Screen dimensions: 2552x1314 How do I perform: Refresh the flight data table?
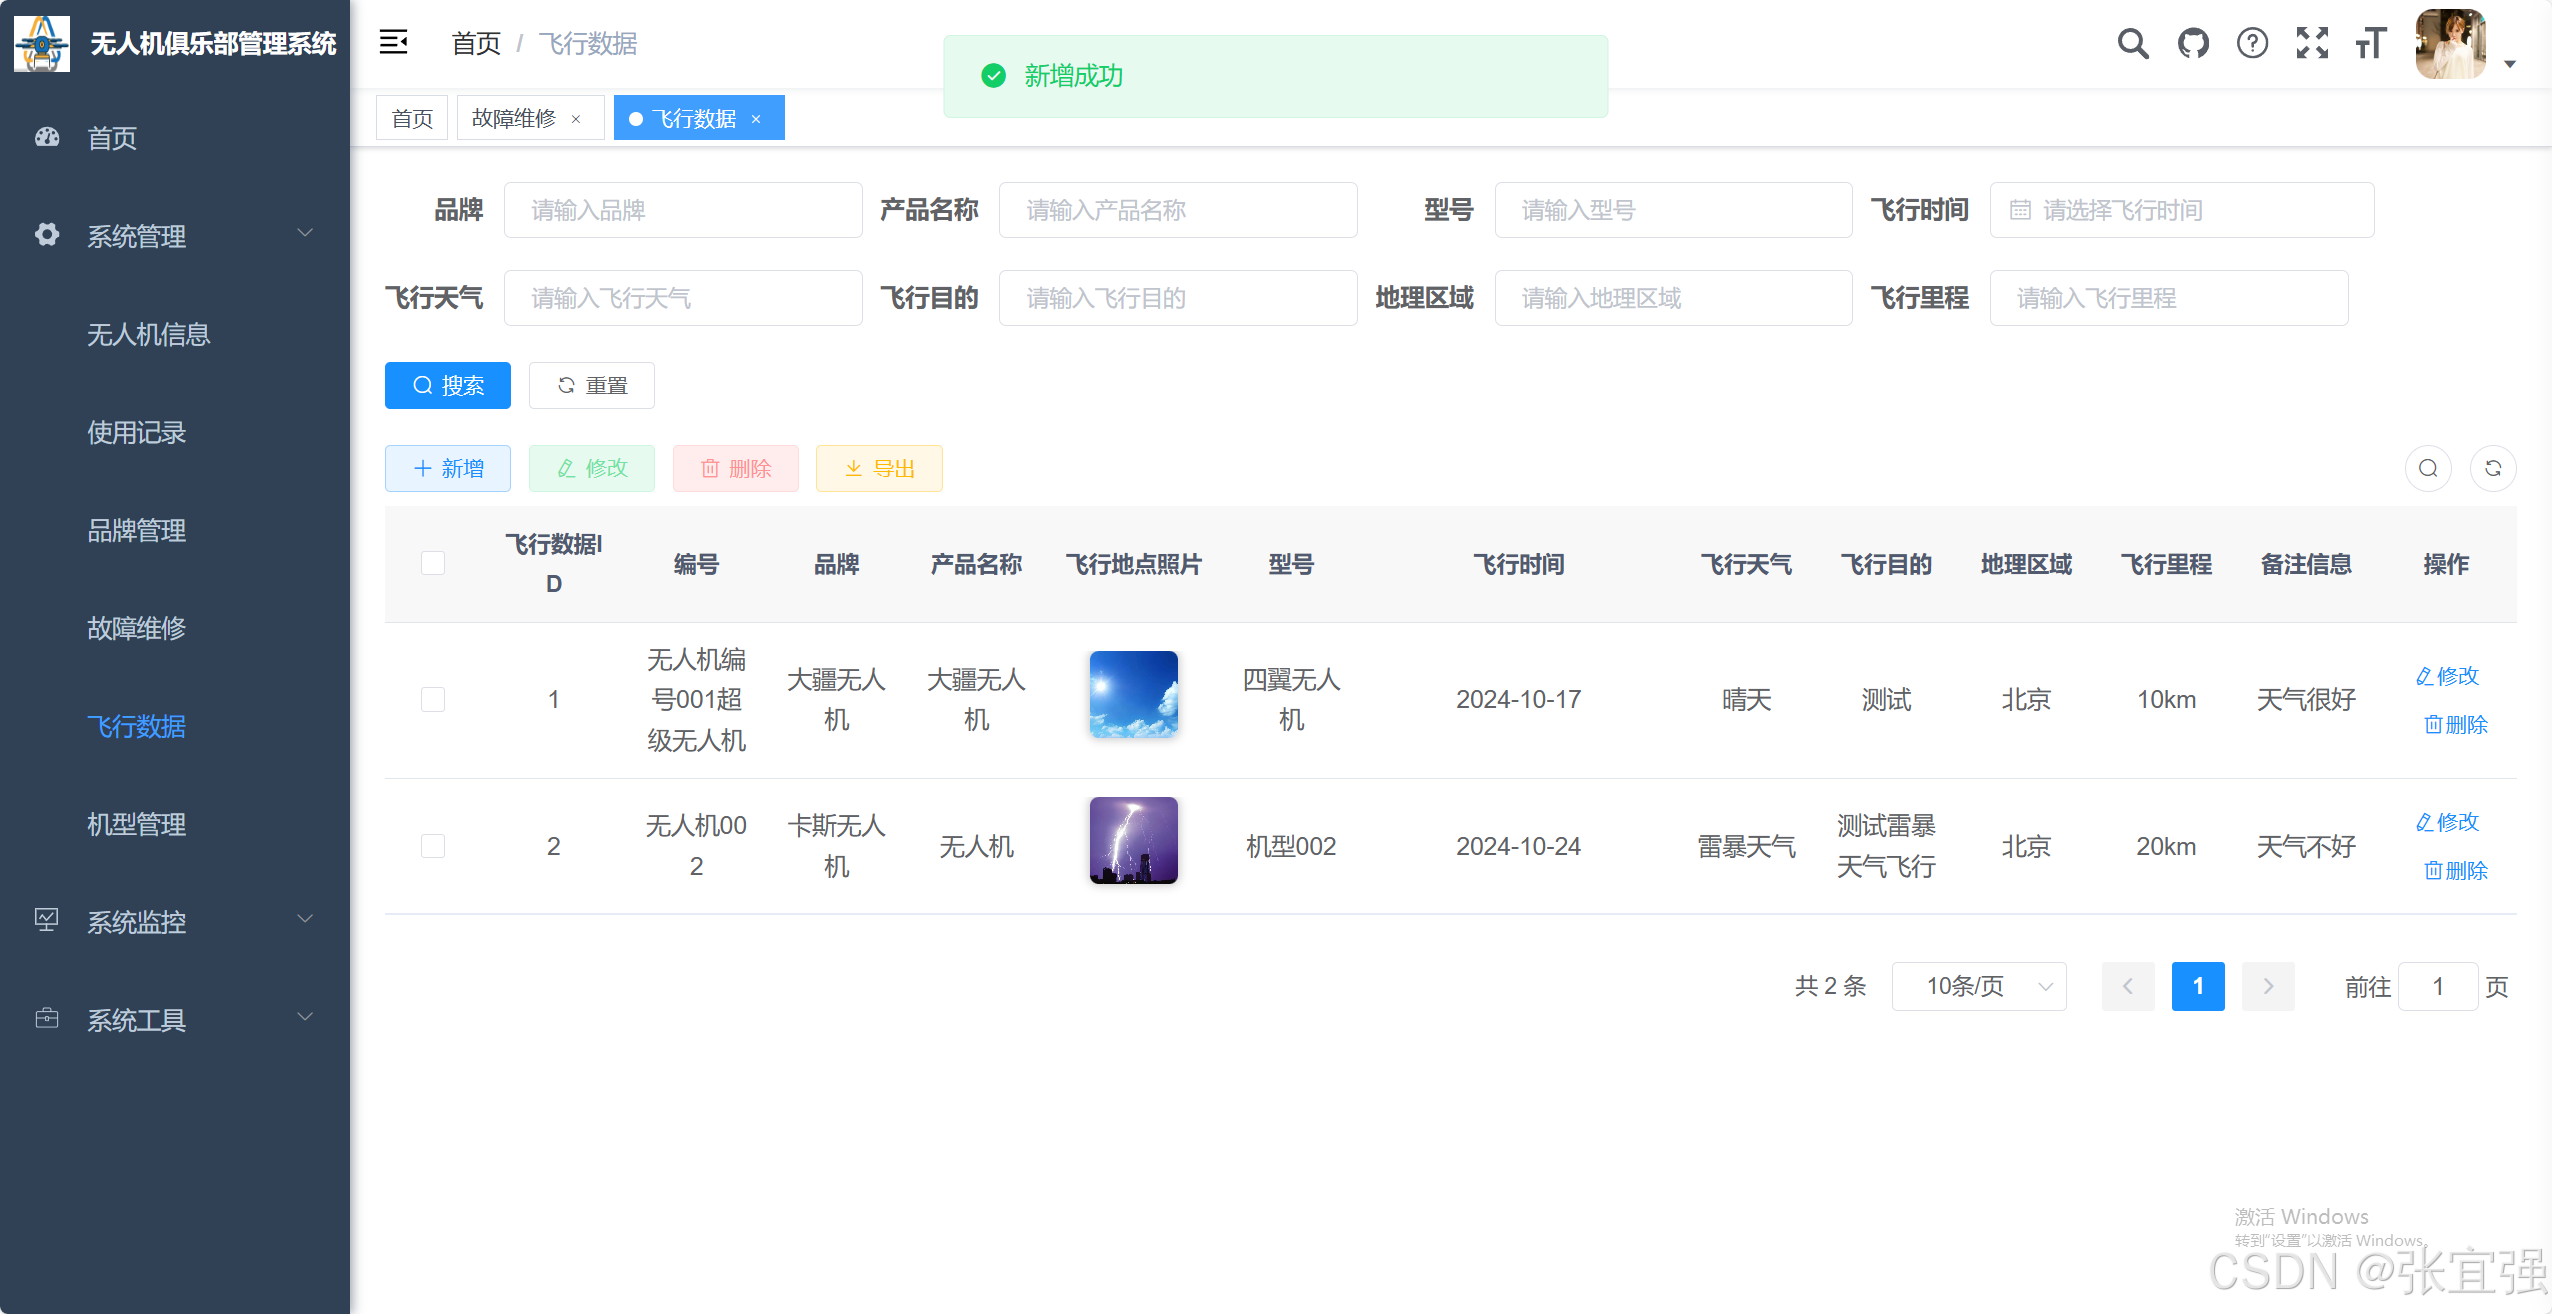[x=2494, y=467]
